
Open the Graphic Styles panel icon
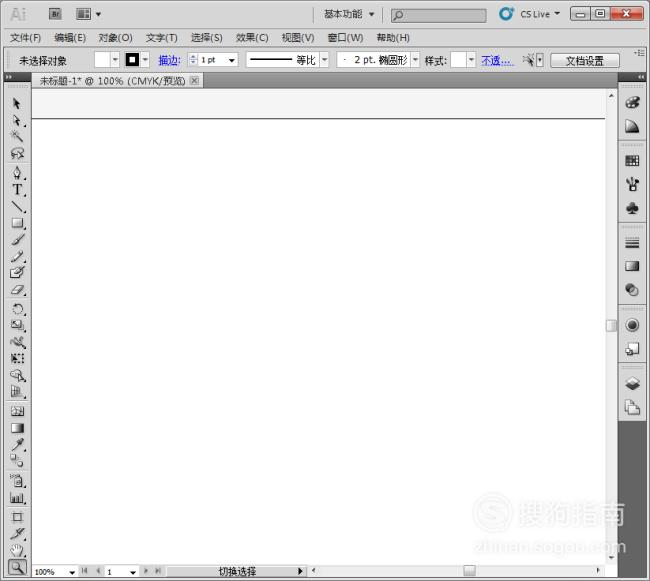[632, 349]
